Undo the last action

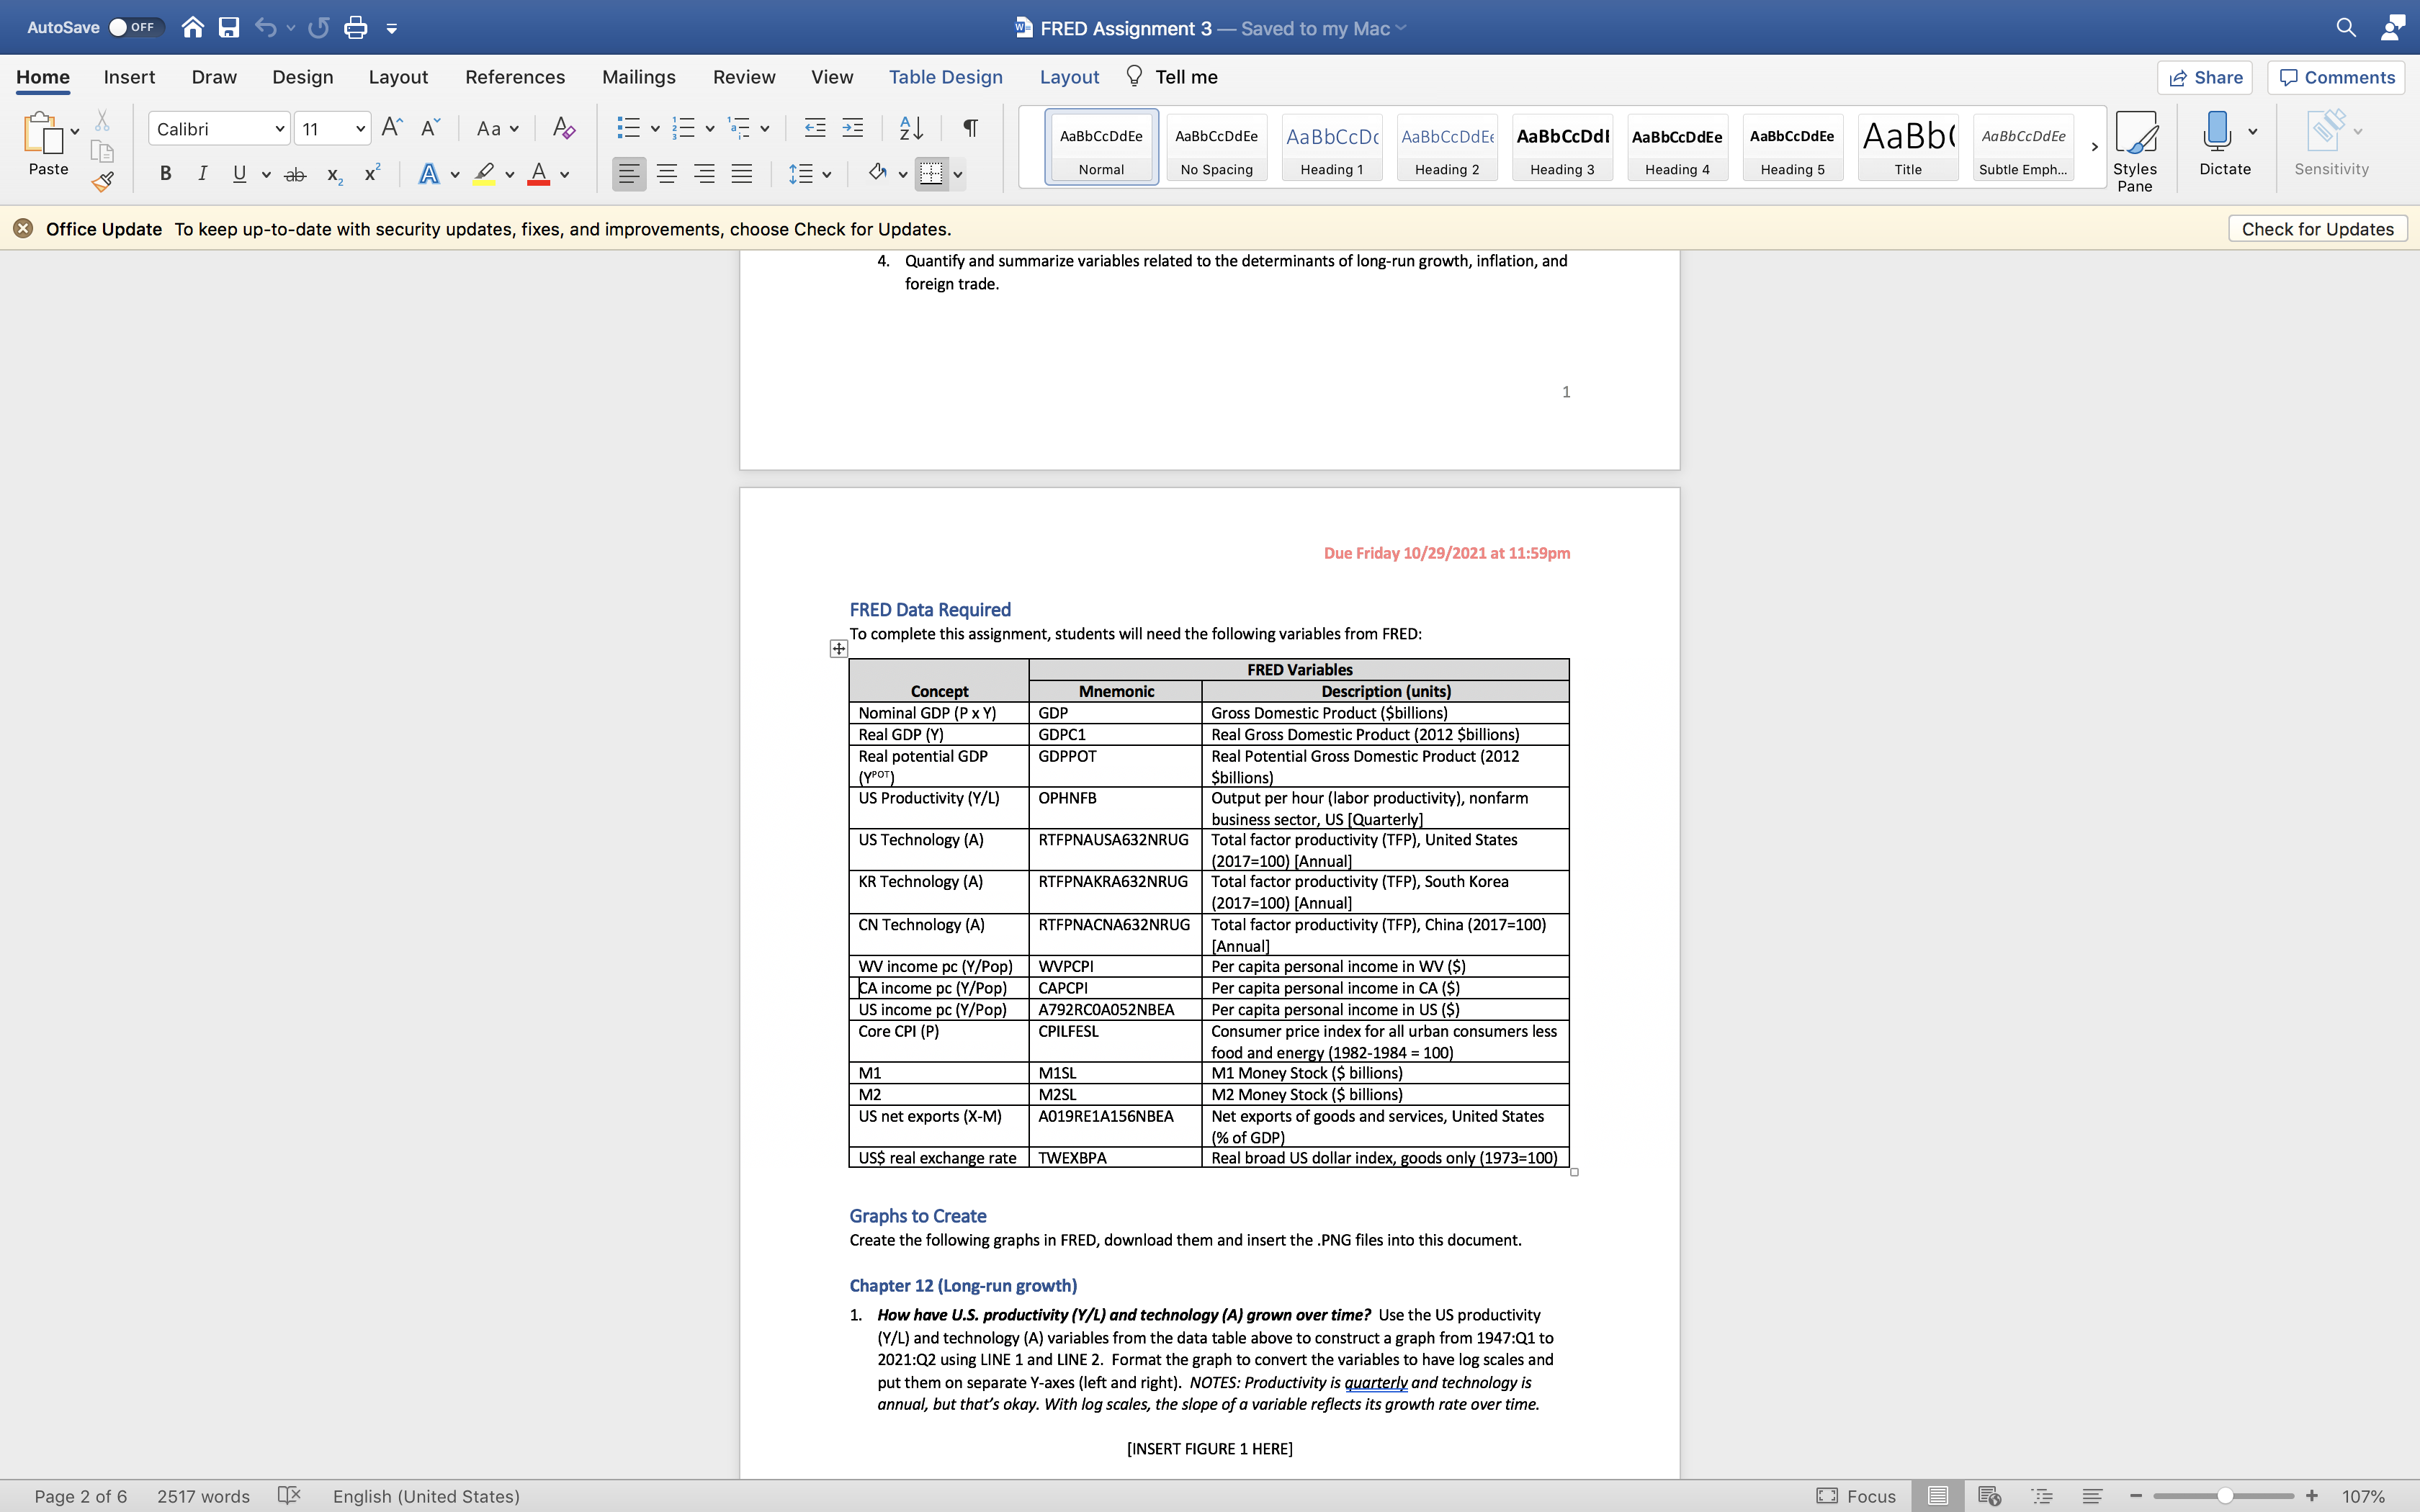pyautogui.click(x=265, y=27)
